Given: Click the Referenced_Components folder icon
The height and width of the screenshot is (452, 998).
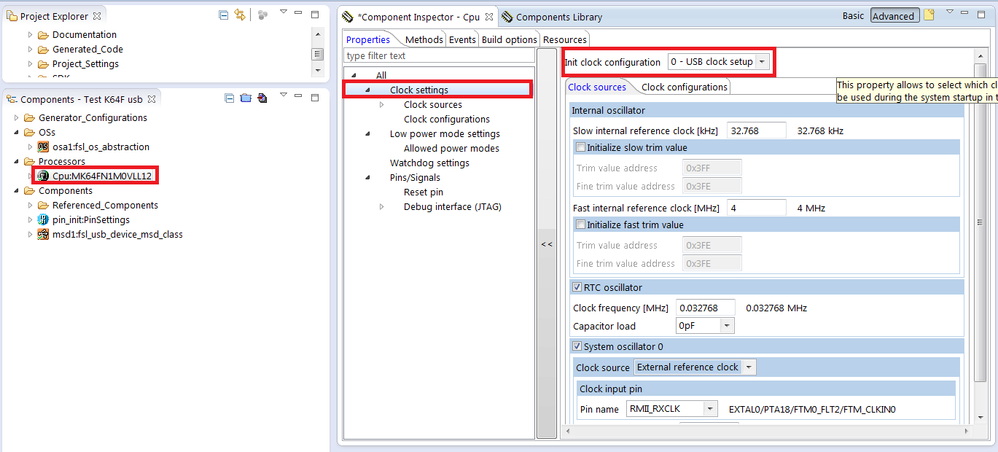Looking at the screenshot, I should [43, 206].
